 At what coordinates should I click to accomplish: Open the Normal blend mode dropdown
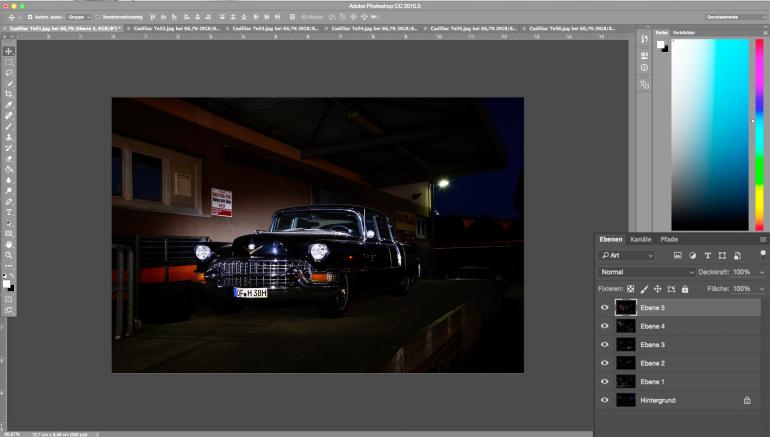[646, 272]
